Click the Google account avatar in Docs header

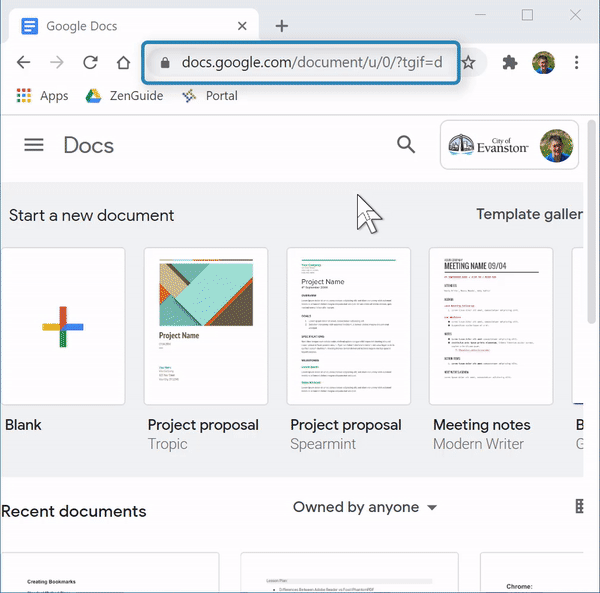tap(556, 145)
